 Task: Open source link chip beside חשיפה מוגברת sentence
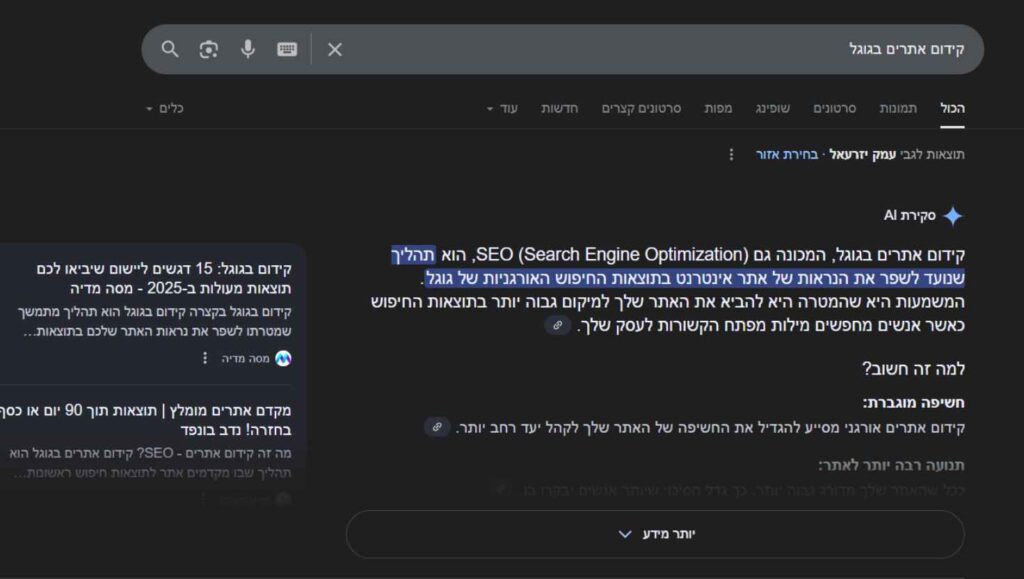tap(437, 428)
